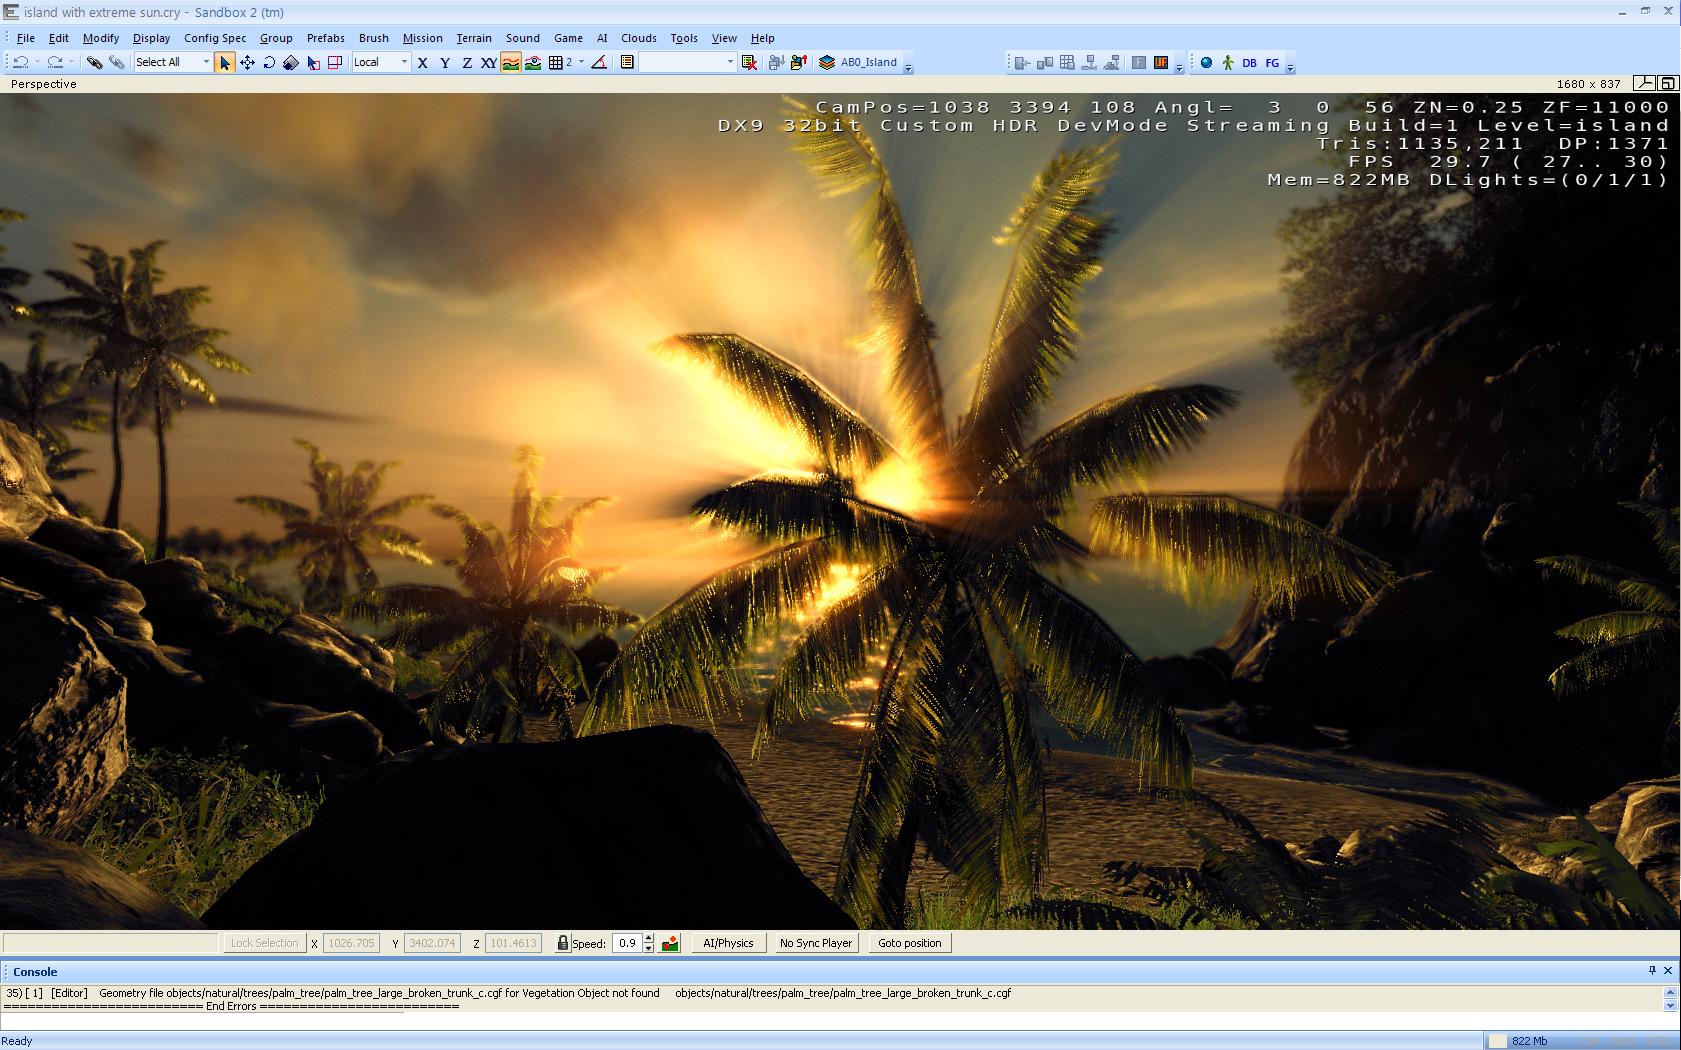The width and height of the screenshot is (1681, 1050).
Task: Activate the Select Terrain tool
Action: [x=313, y=62]
